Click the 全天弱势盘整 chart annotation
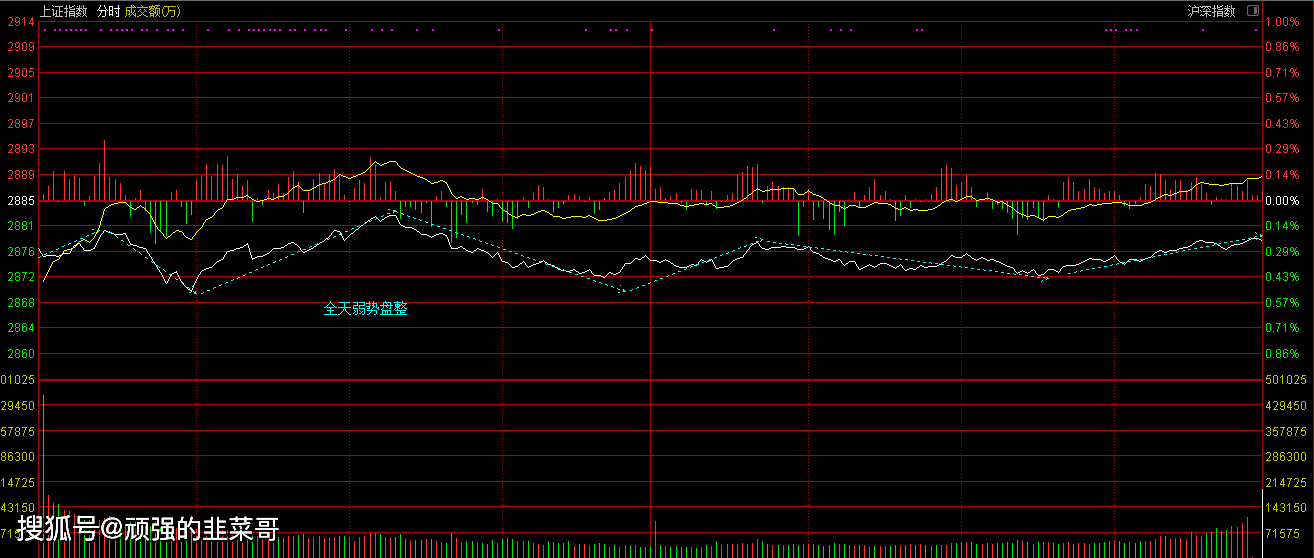 365,309
